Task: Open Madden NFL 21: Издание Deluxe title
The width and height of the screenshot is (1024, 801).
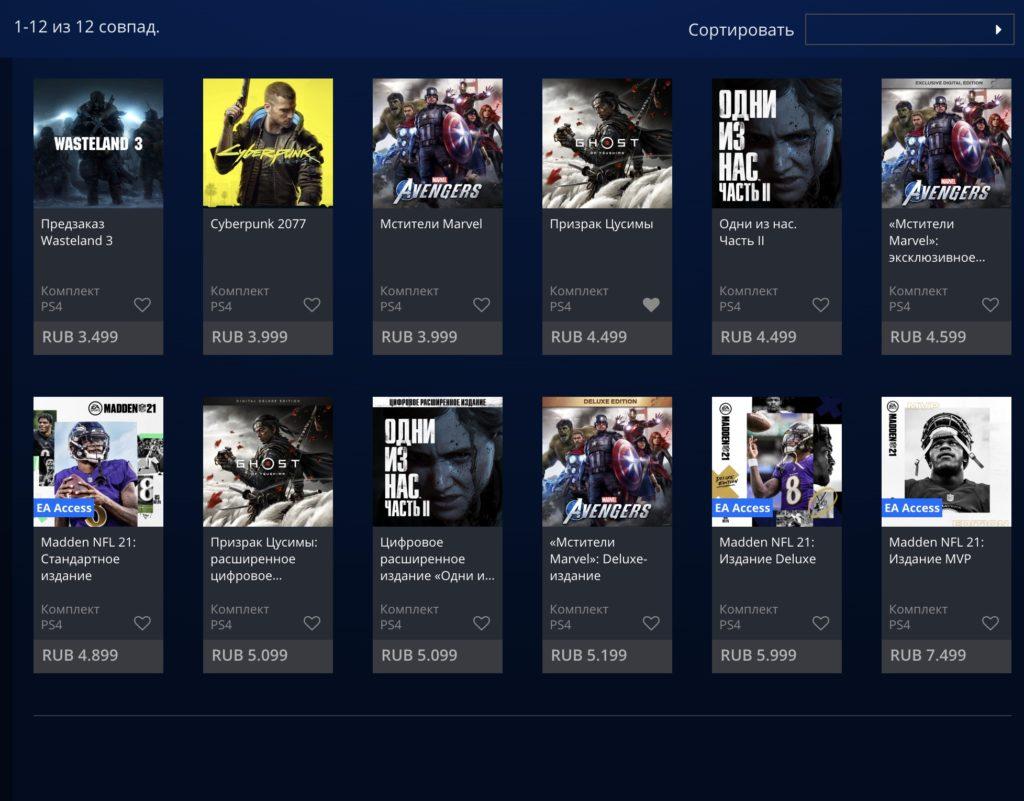Action: point(767,550)
